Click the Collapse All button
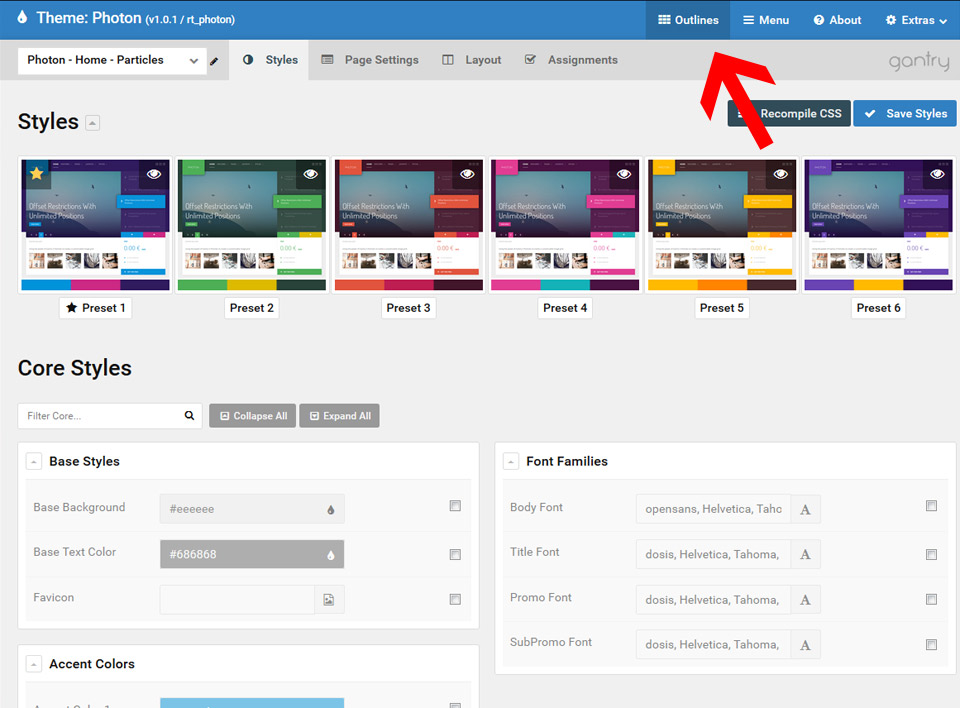The height and width of the screenshot is (708, 960). (x=253, y=416)
